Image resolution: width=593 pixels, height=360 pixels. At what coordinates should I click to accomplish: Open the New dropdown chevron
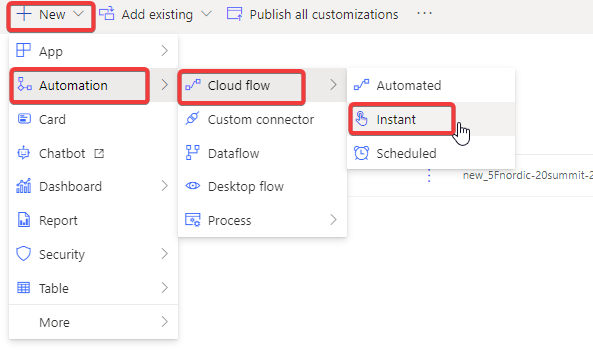pos(78,14)
